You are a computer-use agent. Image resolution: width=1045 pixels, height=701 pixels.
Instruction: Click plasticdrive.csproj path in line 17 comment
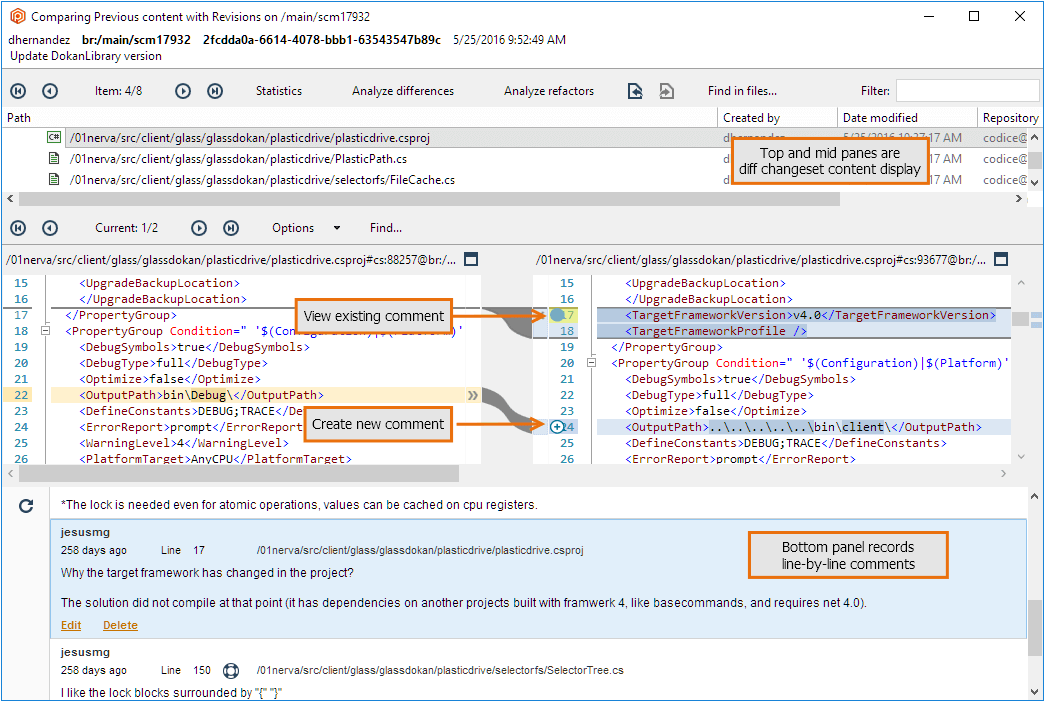pos(420,550)
